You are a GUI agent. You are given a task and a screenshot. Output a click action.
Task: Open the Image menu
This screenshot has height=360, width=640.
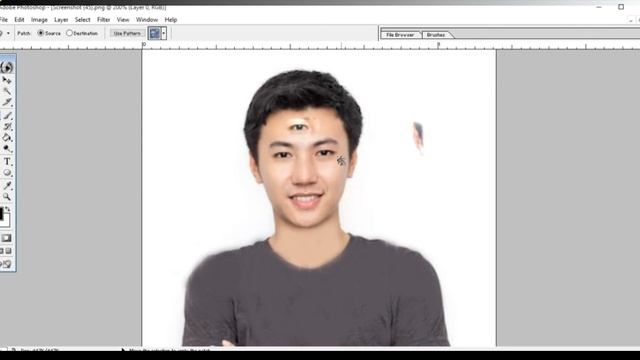click(x=39, y=20)
